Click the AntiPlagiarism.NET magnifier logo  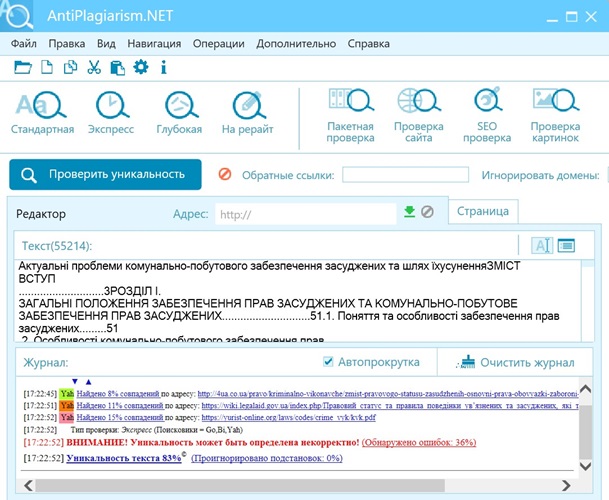(x=17, y=16)
